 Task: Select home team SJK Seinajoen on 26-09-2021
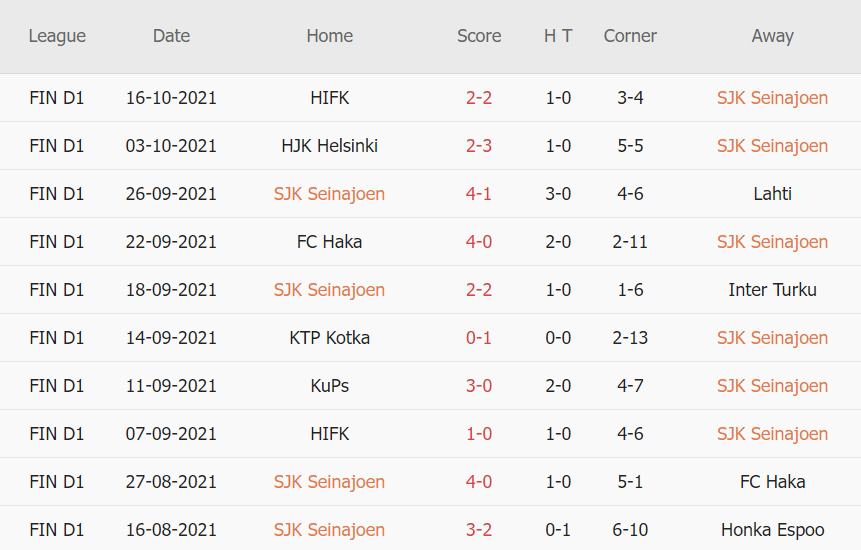click(329, 194)
